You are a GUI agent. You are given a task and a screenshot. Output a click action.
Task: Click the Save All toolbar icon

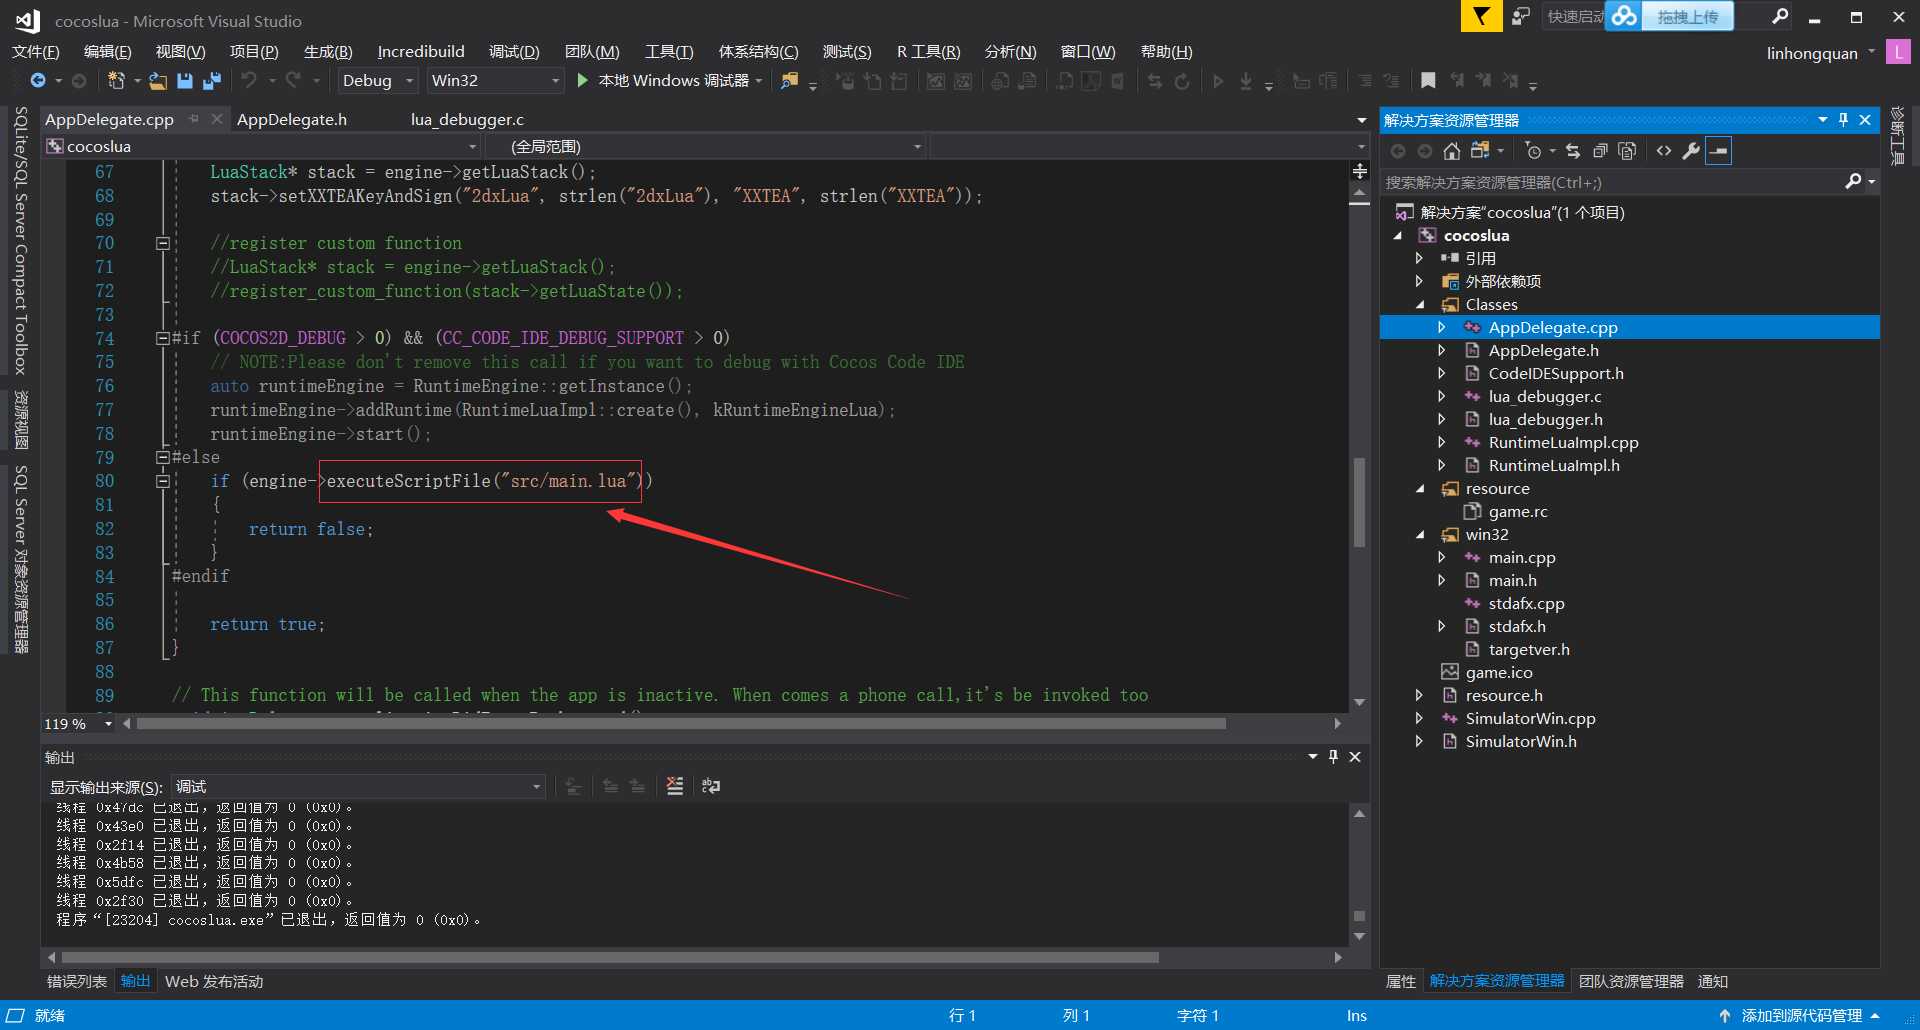(211, 81)
